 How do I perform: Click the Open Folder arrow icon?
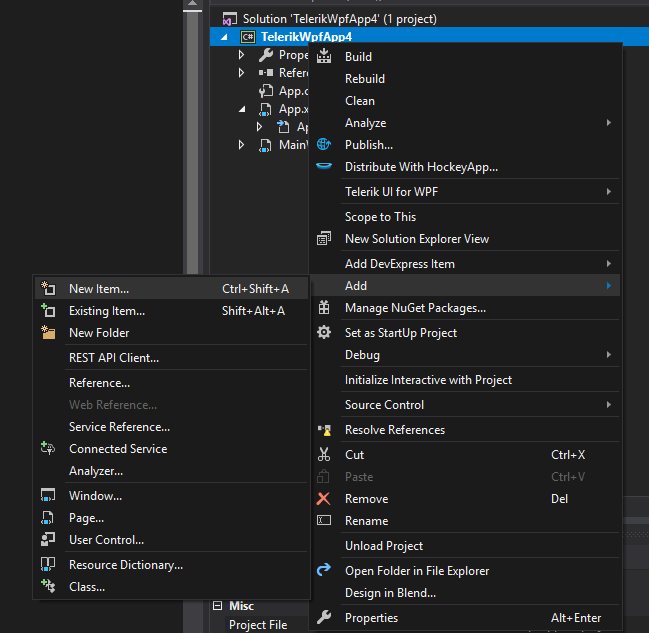coord(324,570)
